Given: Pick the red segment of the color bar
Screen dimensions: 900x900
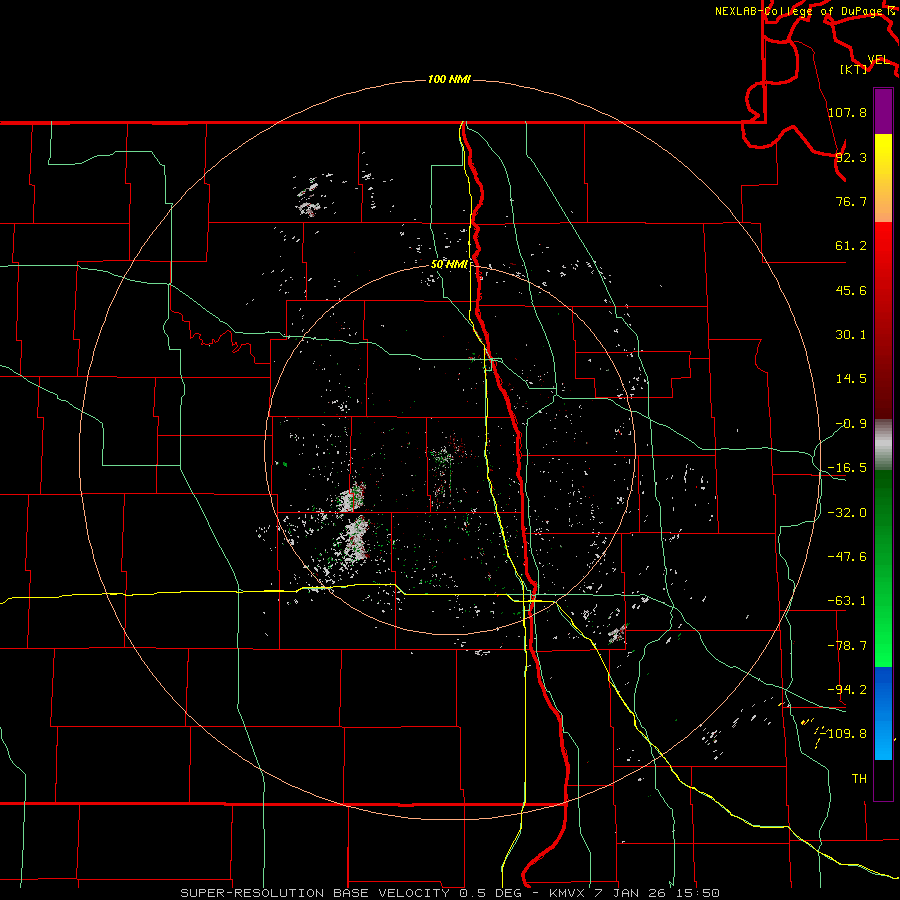Looking at the screenshot, I should click(x=883, y=321).
